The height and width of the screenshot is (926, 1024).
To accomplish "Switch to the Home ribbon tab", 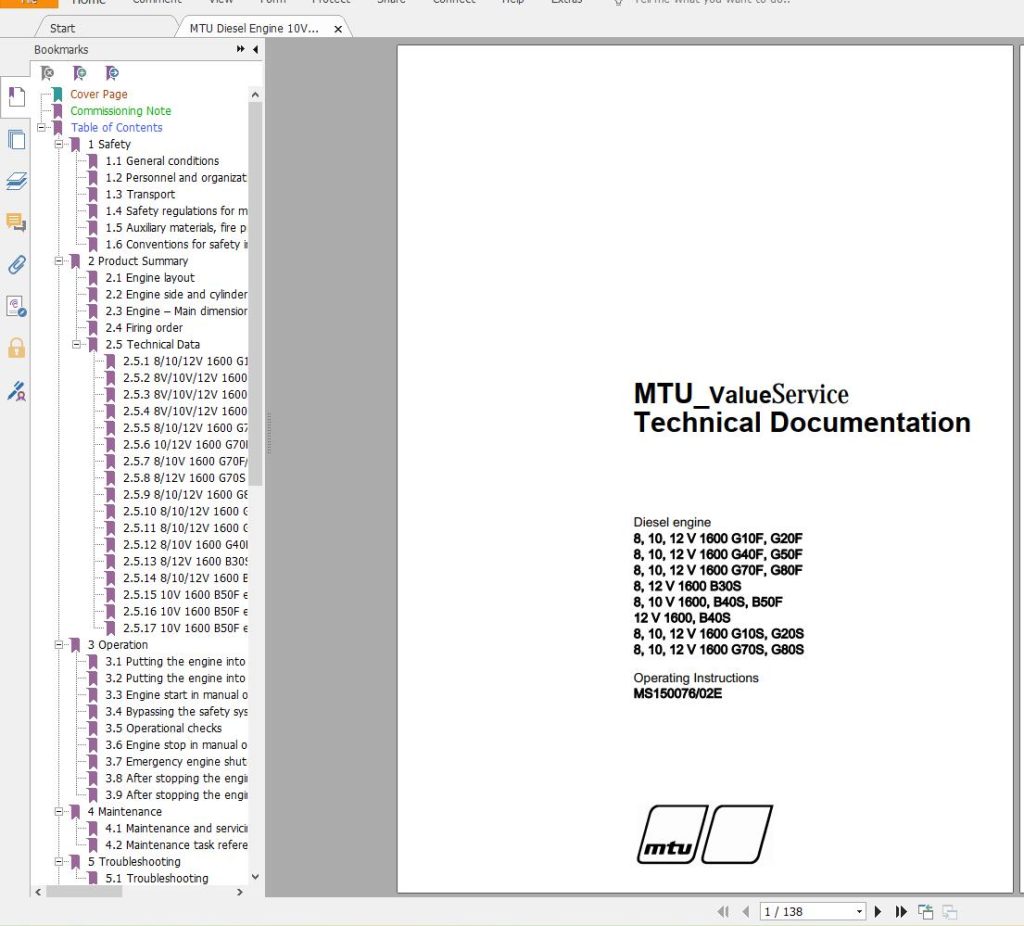I will coord(88,4).
